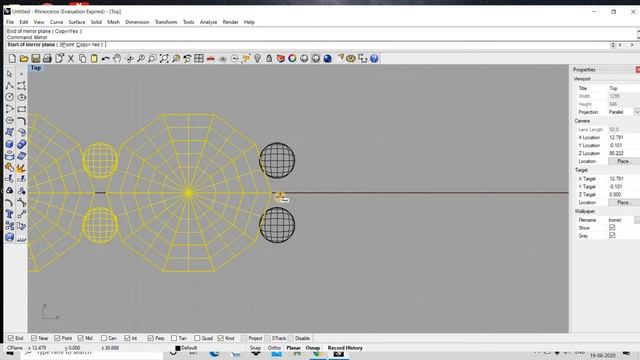Open the File menu
Viewport: 640px width, 360px height.
(10, 22)
